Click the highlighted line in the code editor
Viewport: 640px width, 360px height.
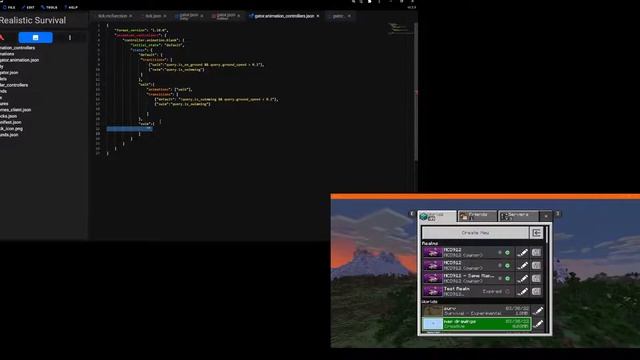point(129,129)
